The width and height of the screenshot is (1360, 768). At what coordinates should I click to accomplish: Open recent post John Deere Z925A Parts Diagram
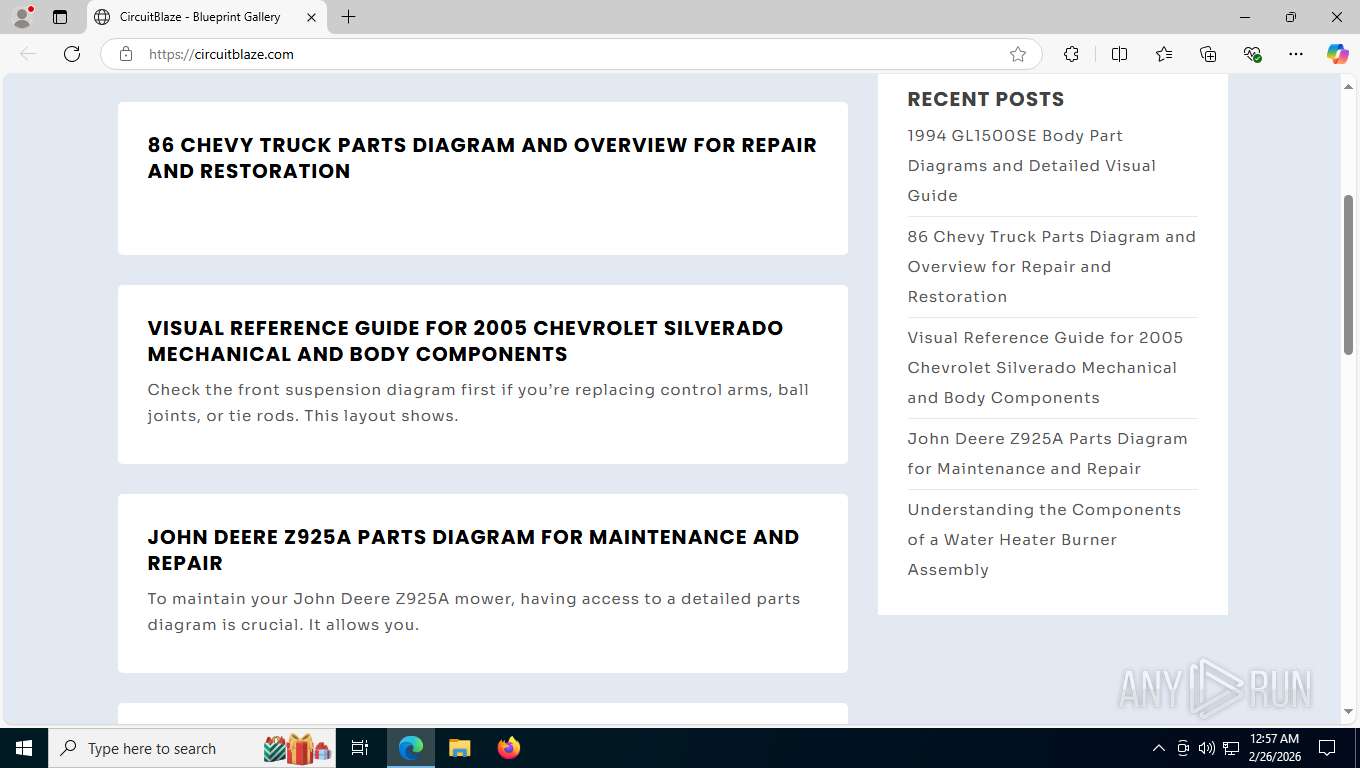(x=1047, y=453)
